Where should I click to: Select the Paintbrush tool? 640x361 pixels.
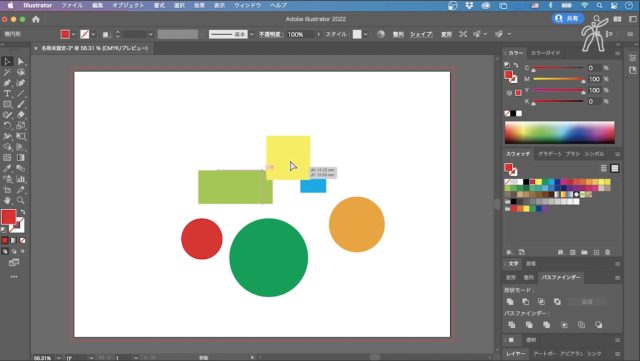pos(21,104)
